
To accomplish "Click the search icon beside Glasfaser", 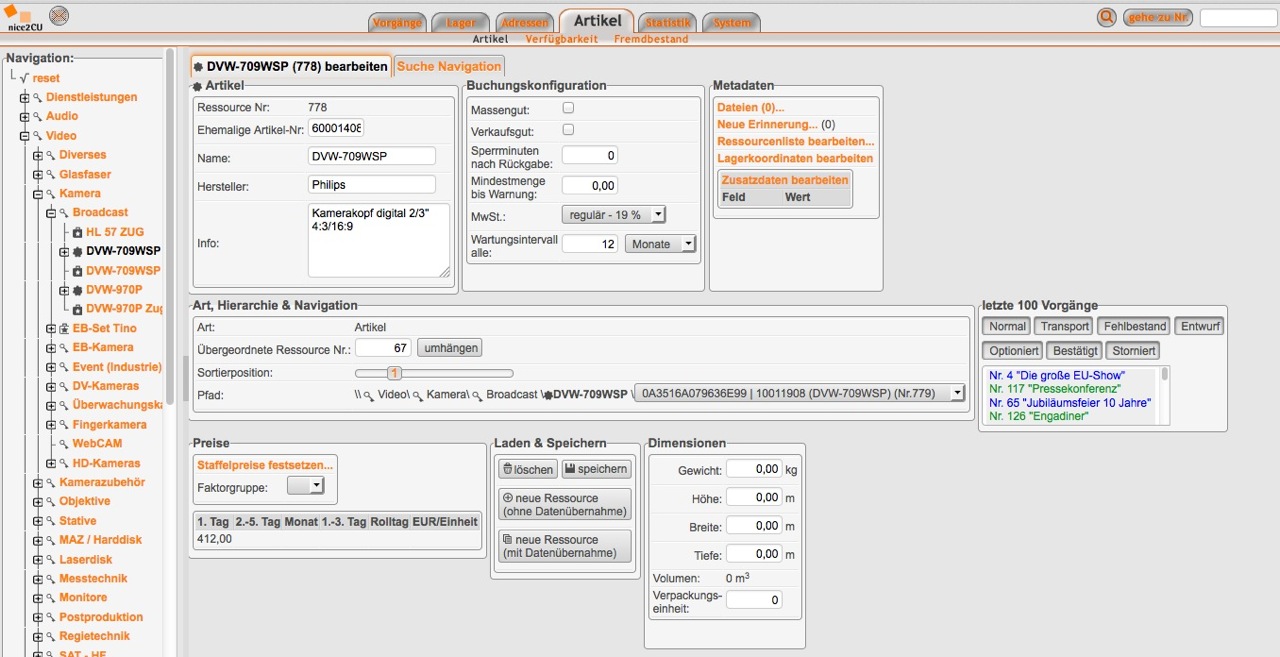I will 51,174.
